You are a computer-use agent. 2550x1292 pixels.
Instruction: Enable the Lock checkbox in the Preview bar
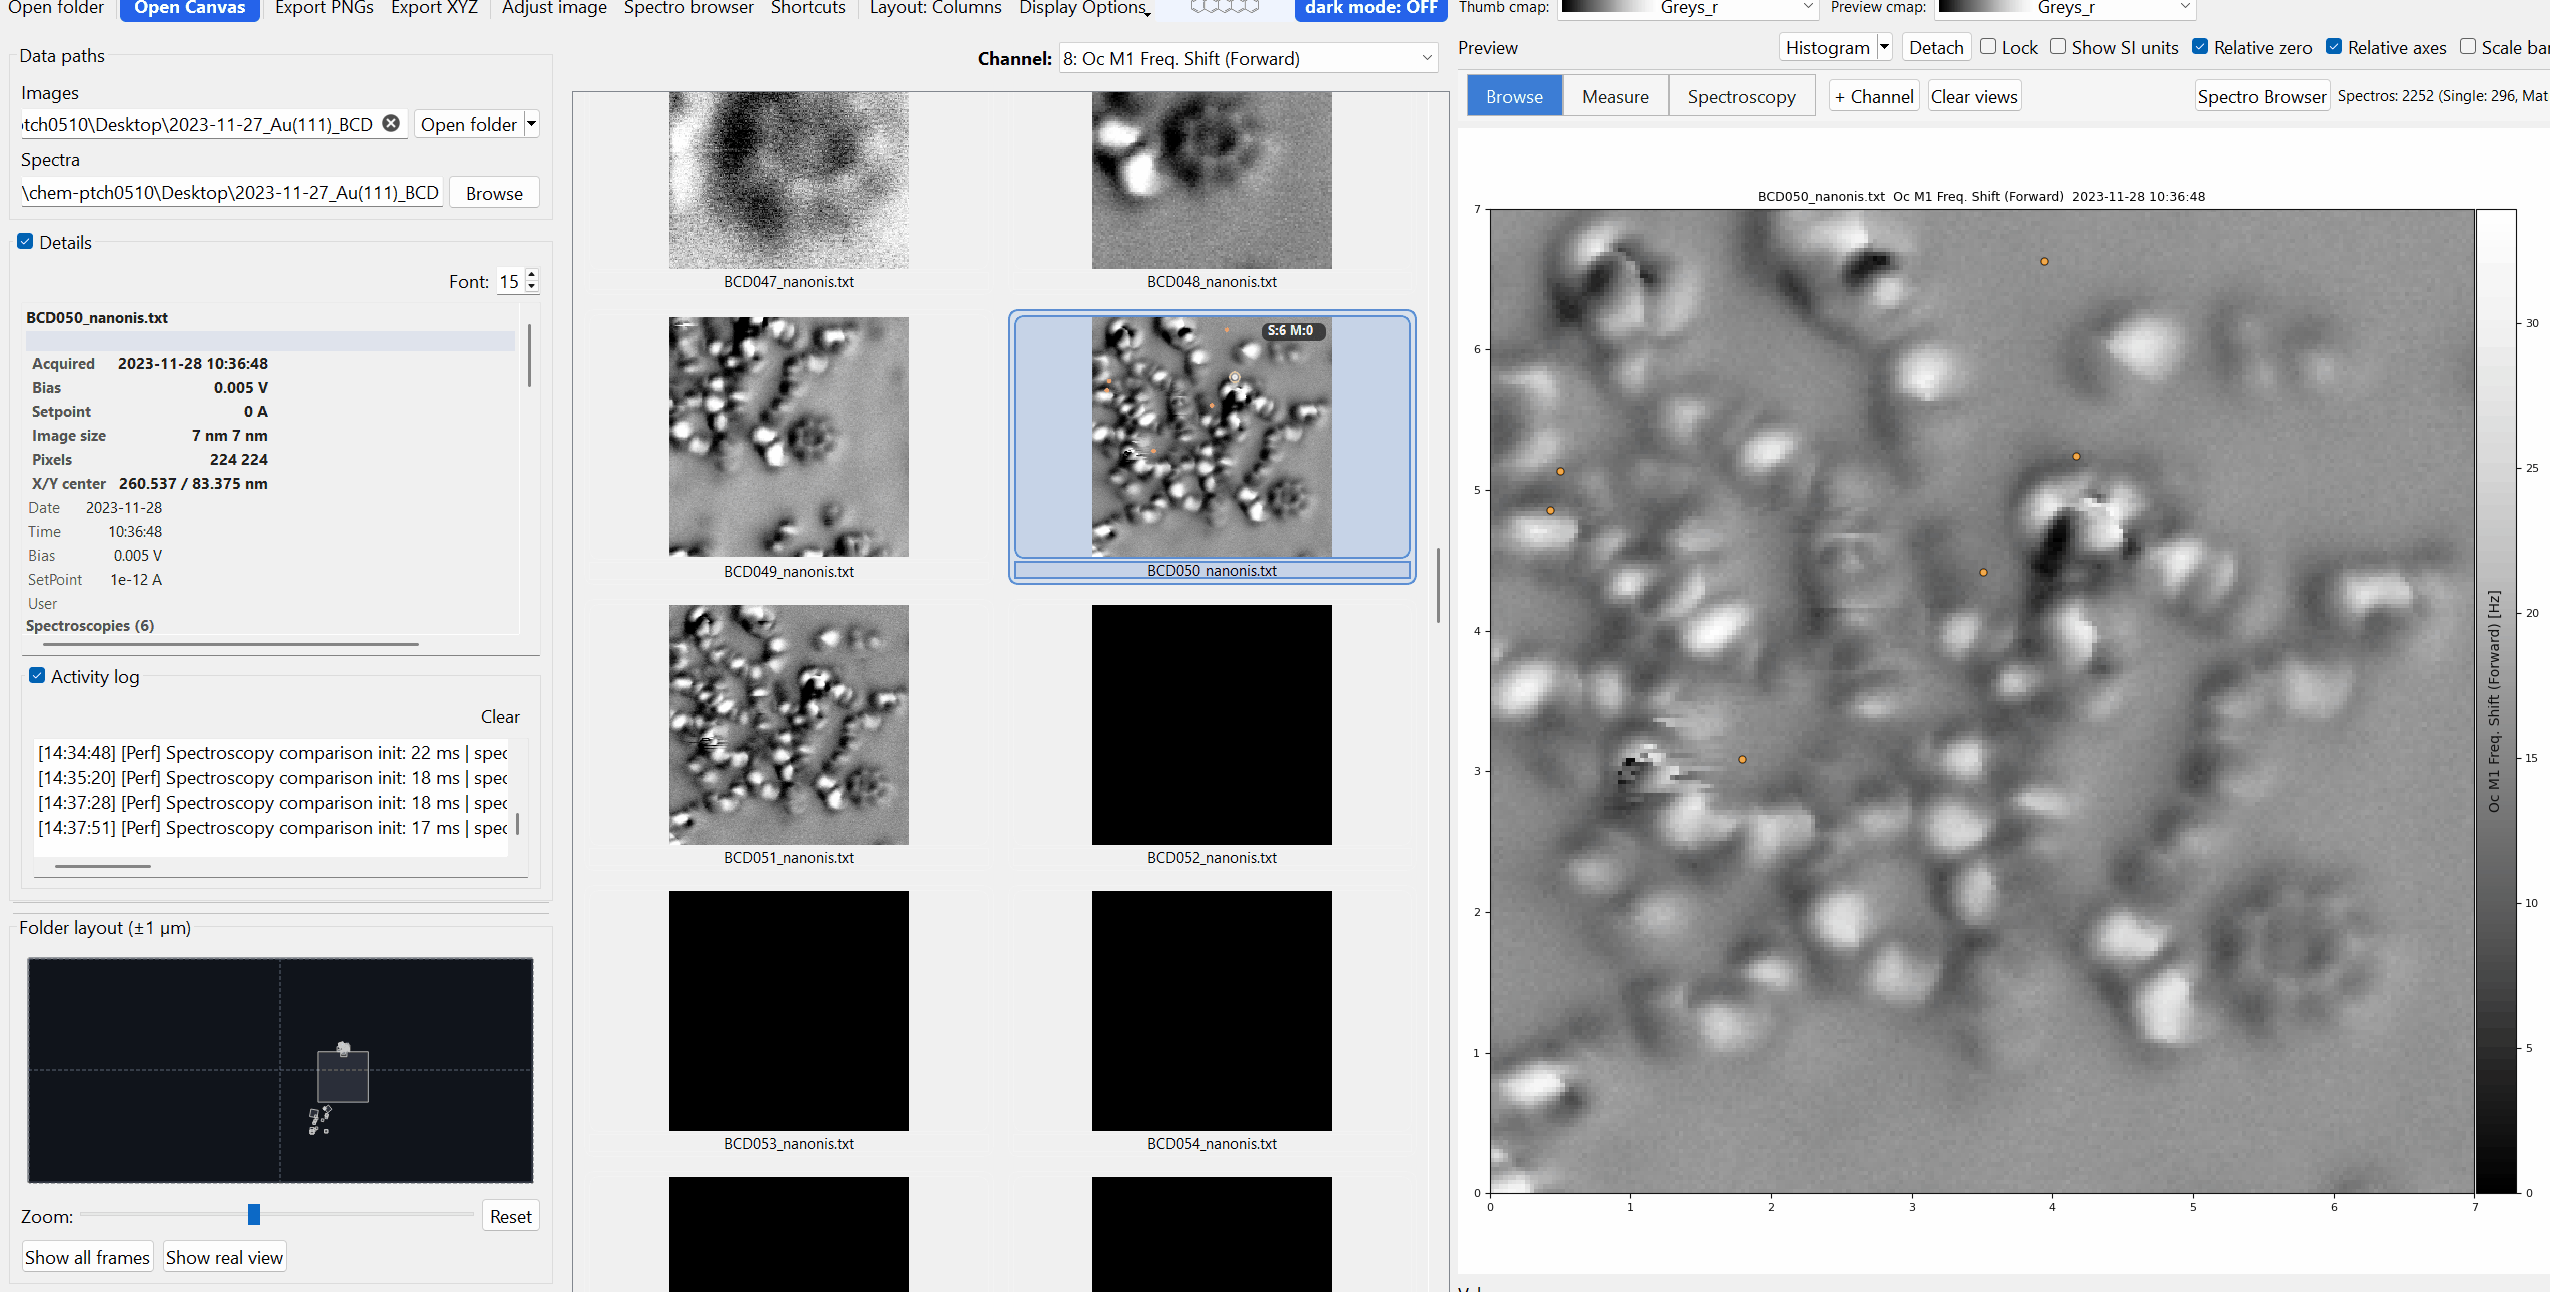1990,47
